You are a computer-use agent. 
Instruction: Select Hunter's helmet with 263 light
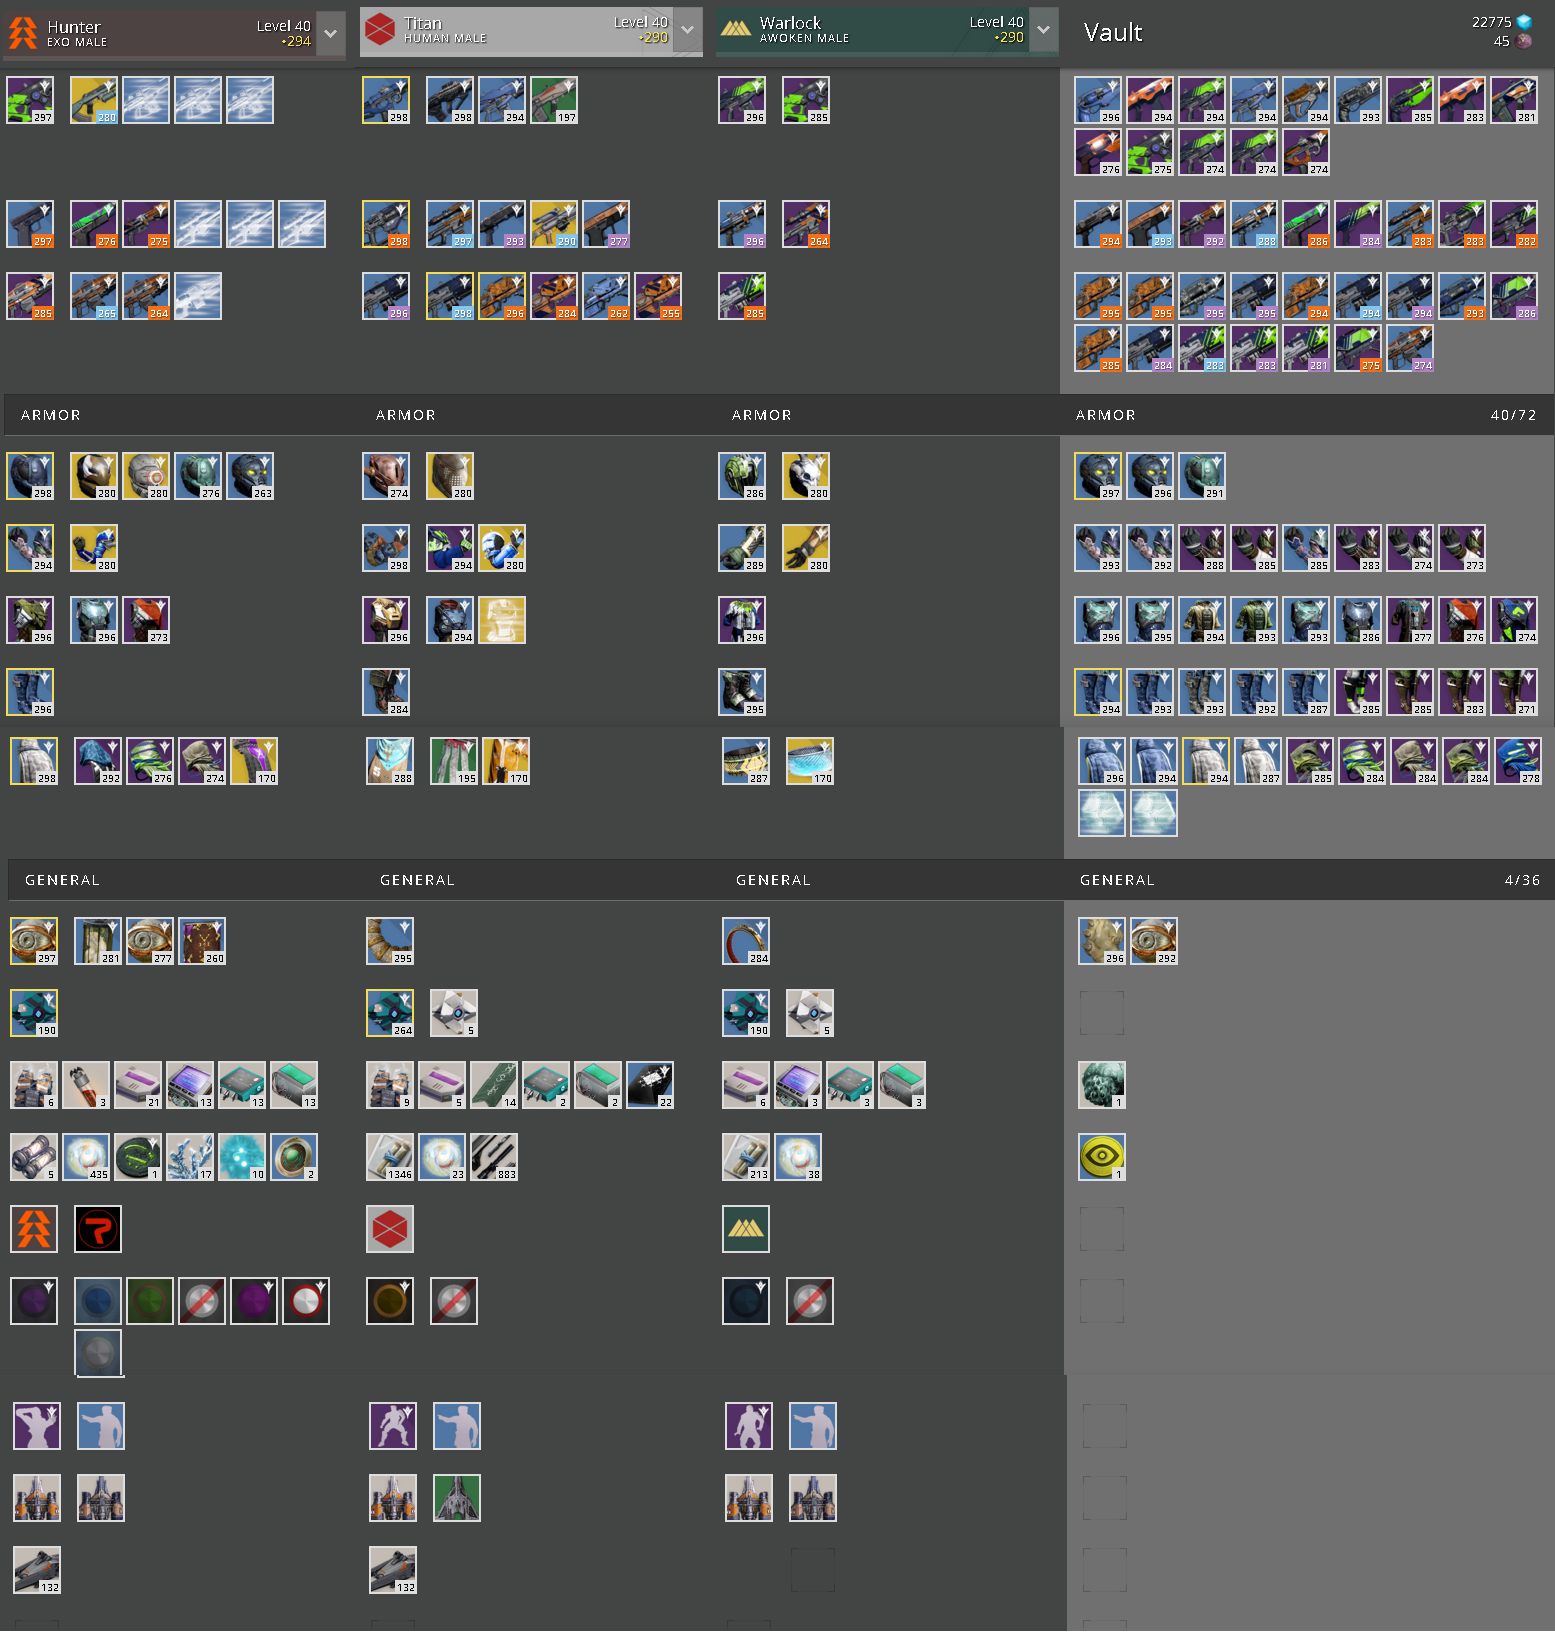(x=250, y=476)
